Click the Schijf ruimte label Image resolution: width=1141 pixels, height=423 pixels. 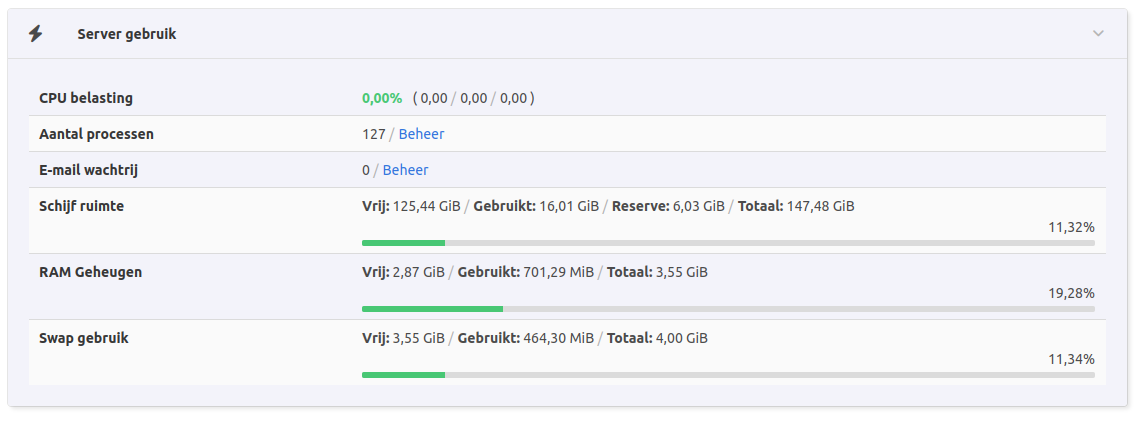pos(81,206)
